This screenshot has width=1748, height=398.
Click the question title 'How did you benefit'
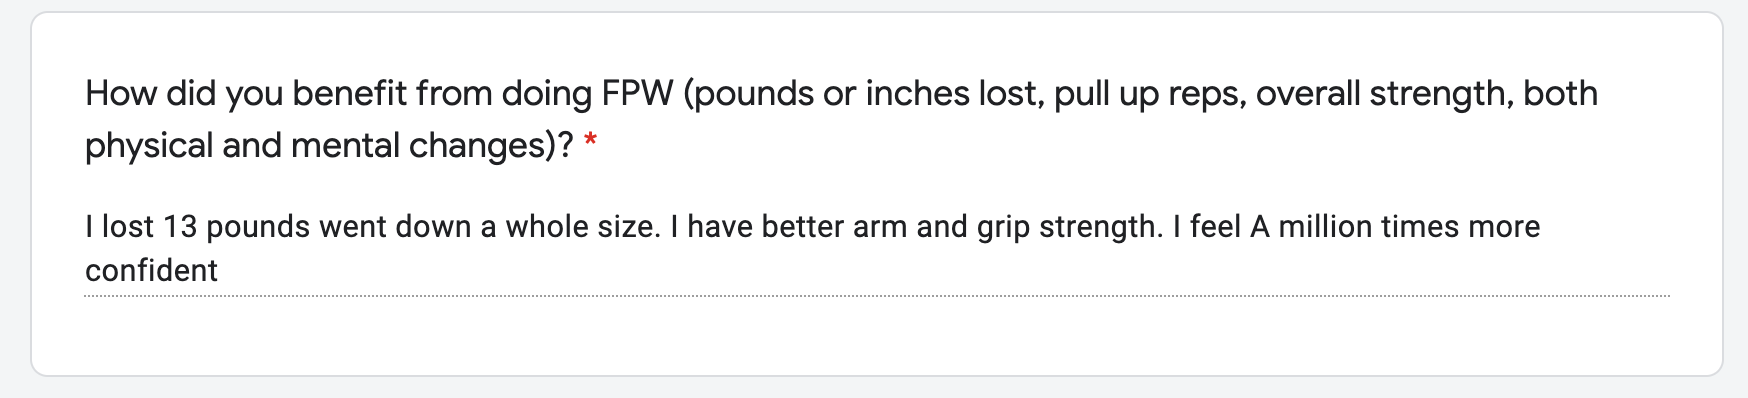tap(841, 119)
